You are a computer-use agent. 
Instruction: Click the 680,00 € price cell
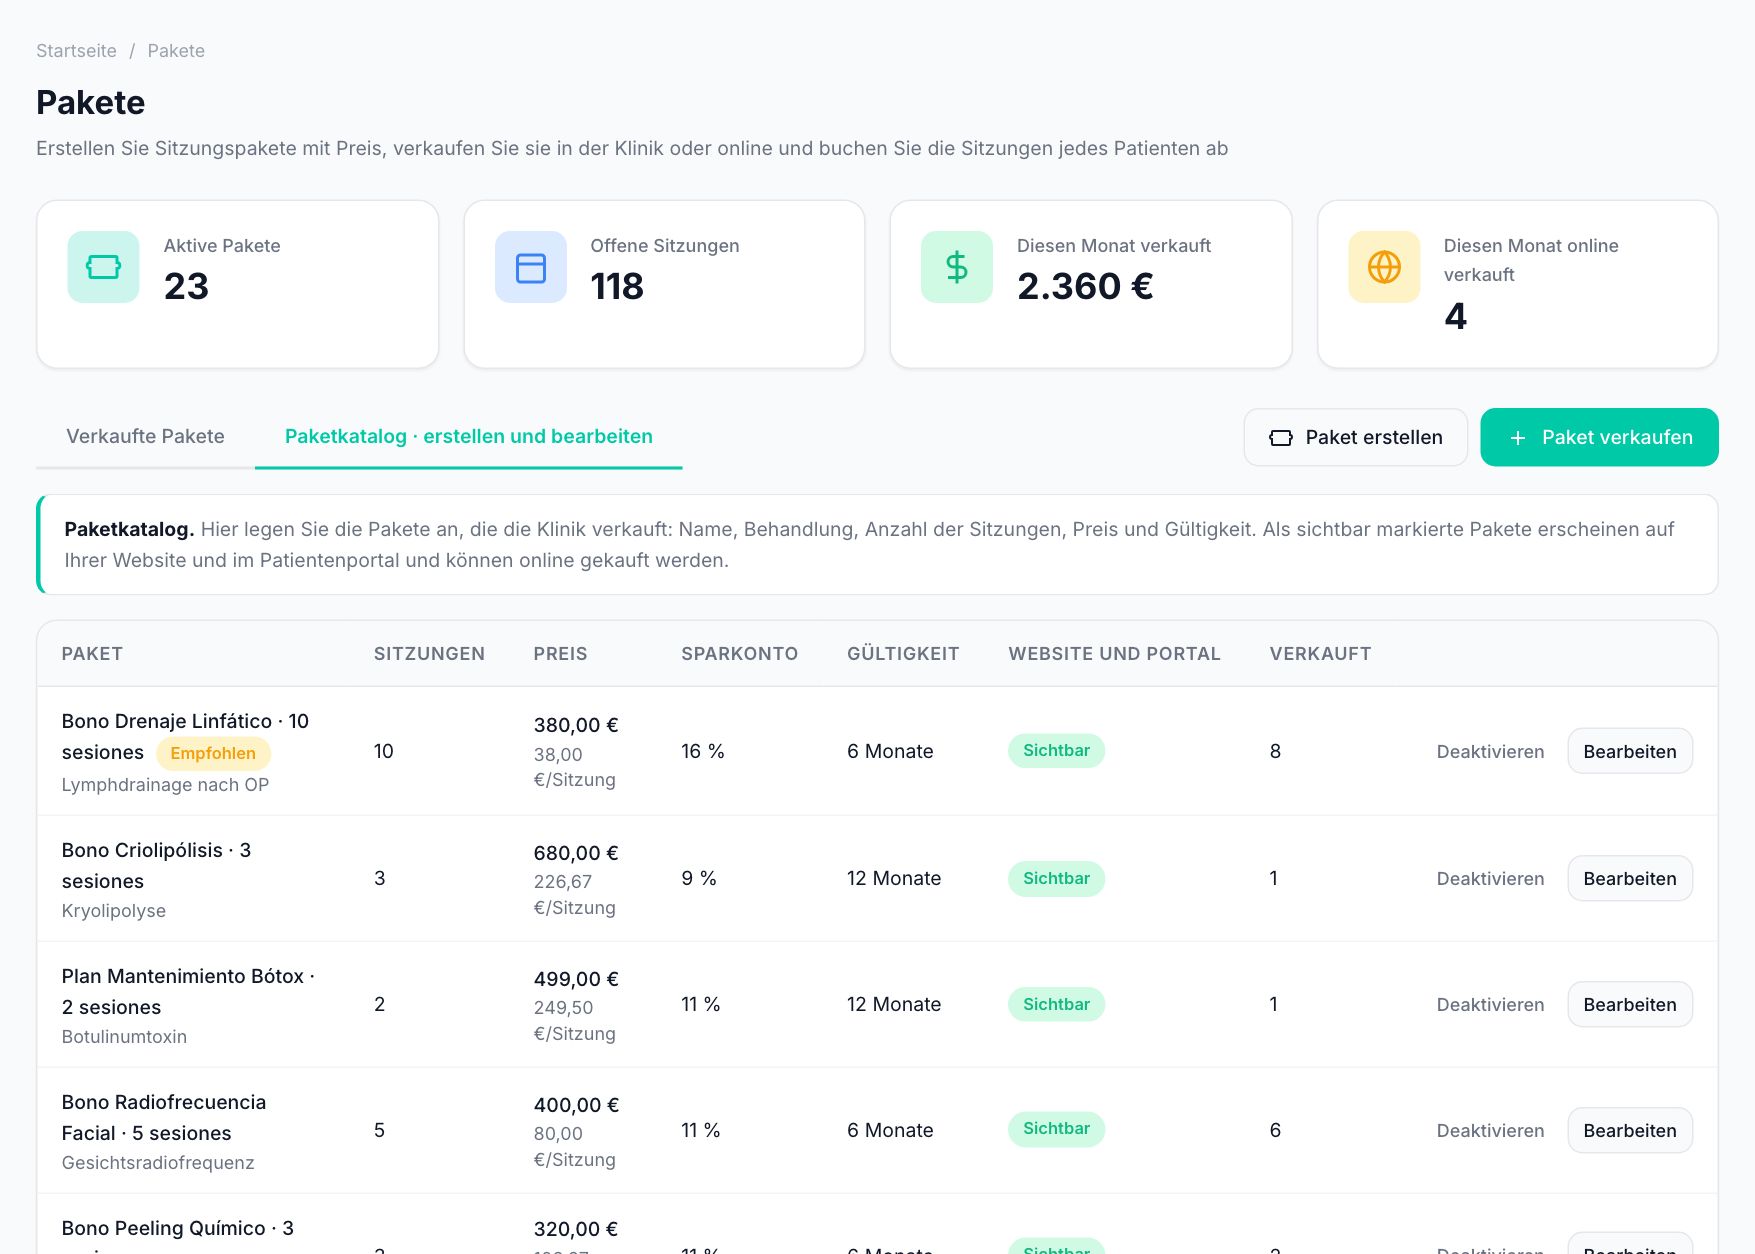(576, 853)
